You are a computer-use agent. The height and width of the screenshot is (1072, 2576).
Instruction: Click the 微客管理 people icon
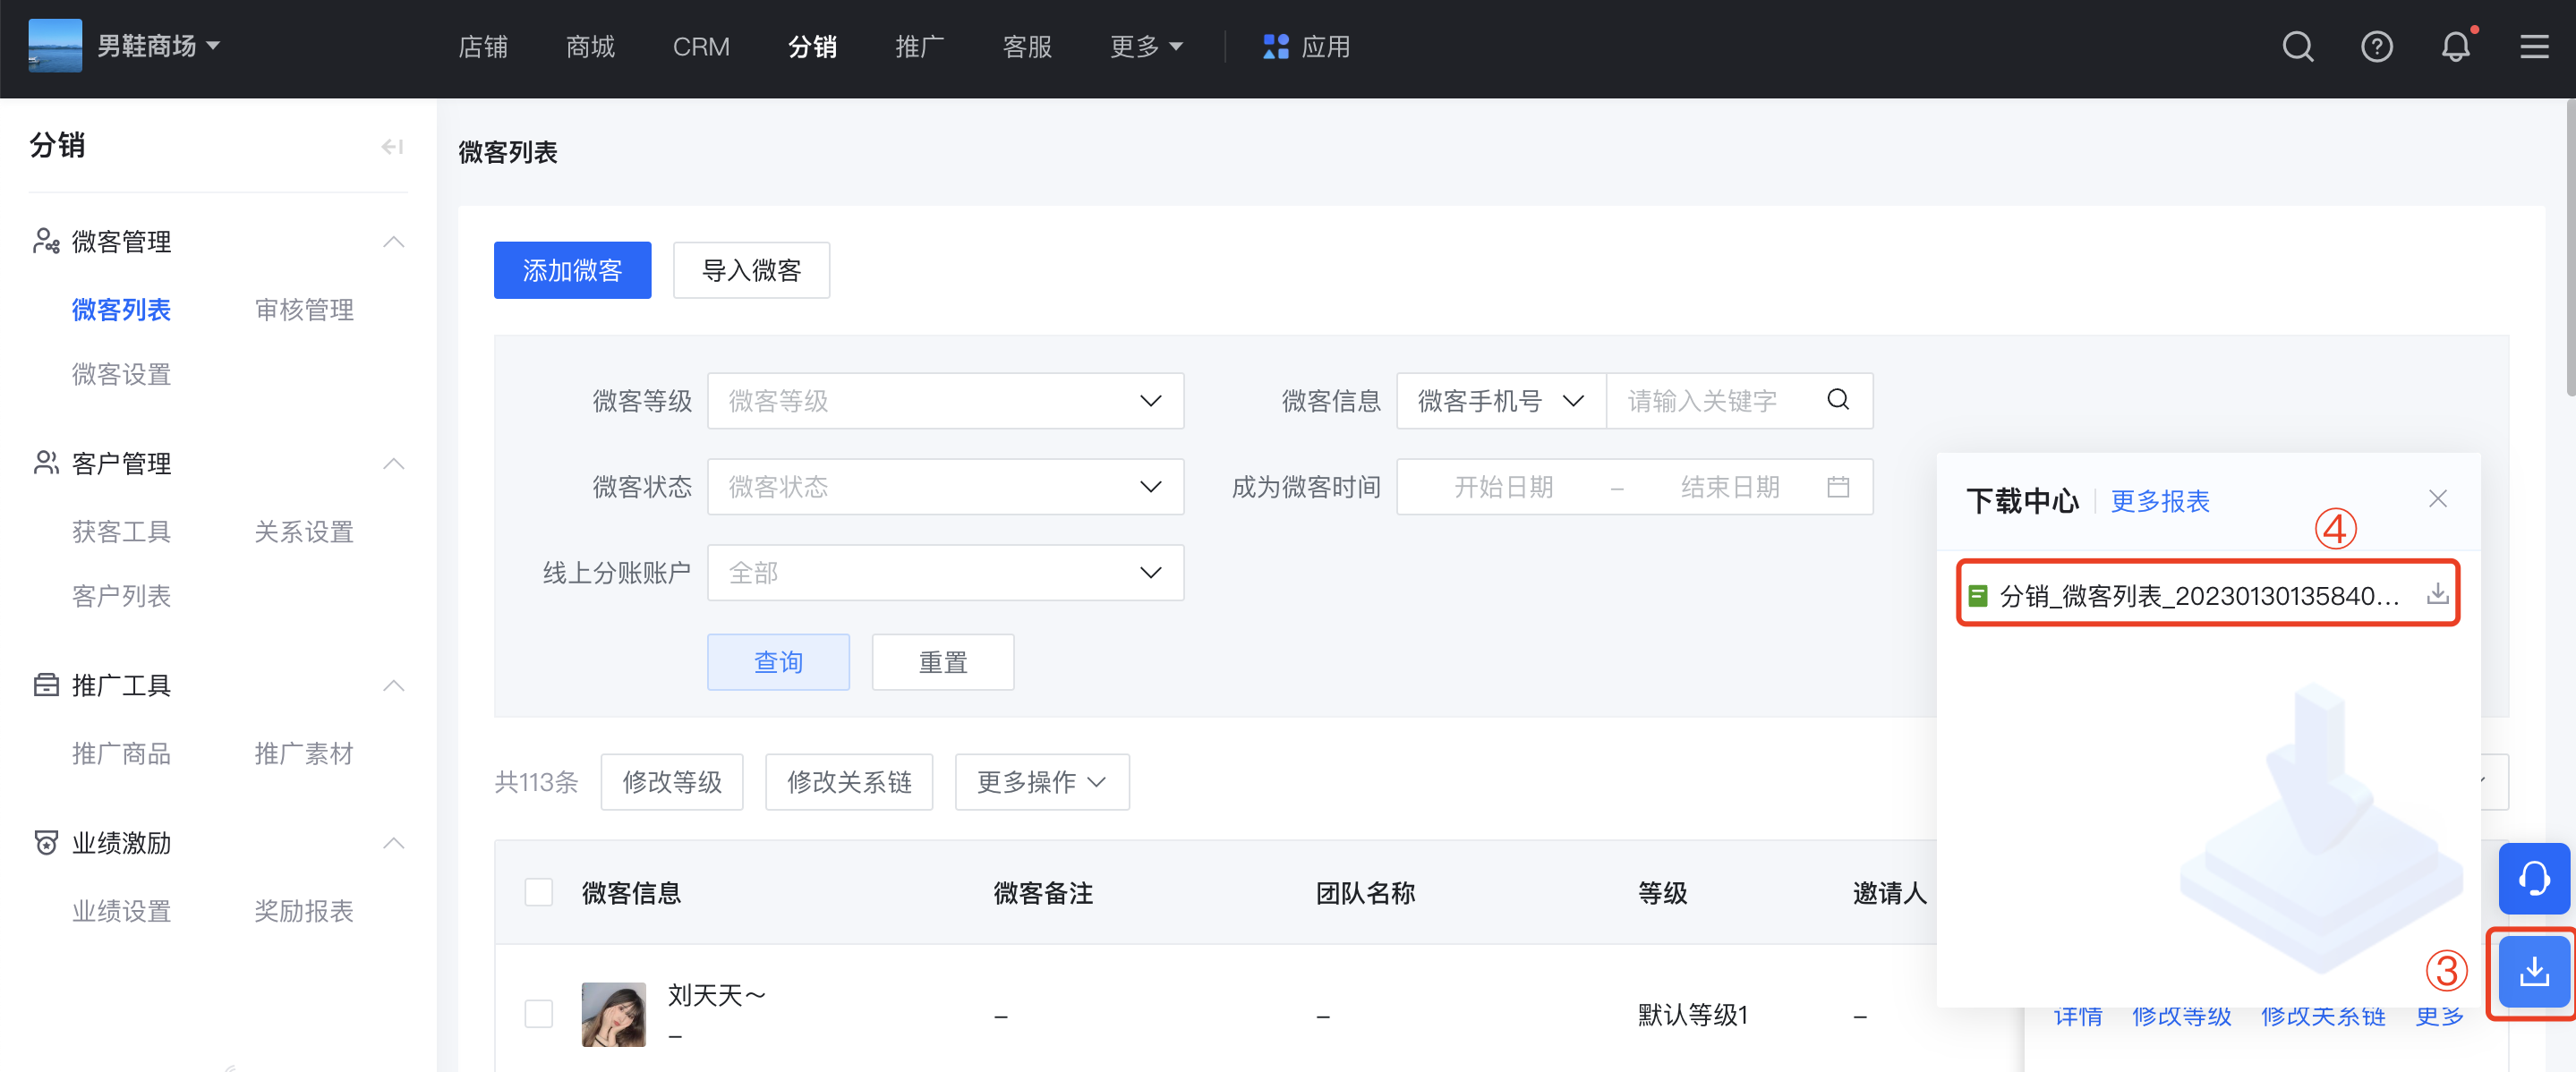[x=46, y=241]
